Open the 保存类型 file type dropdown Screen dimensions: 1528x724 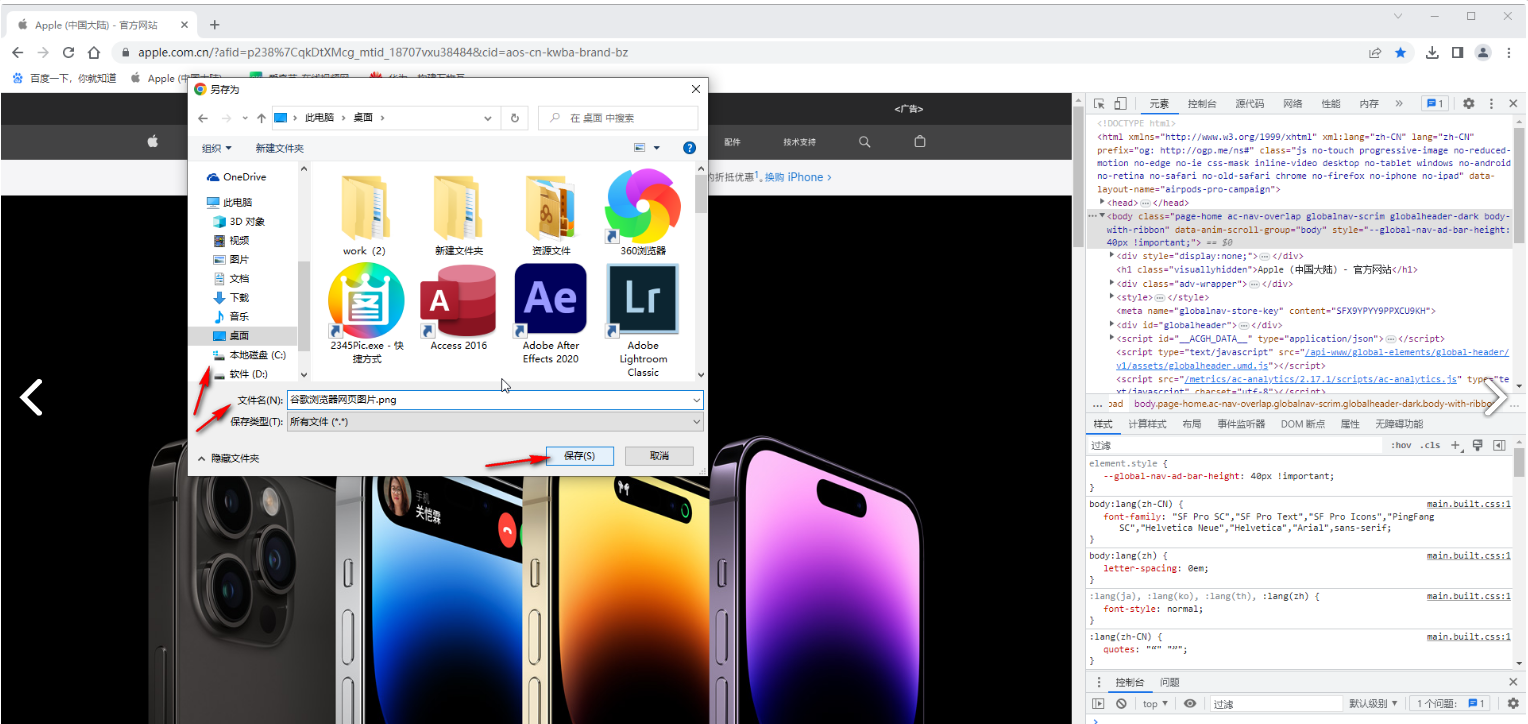click(495, 422)
